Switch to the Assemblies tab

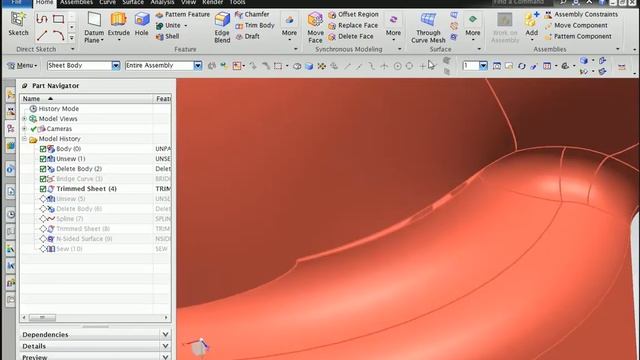point(76,2)
